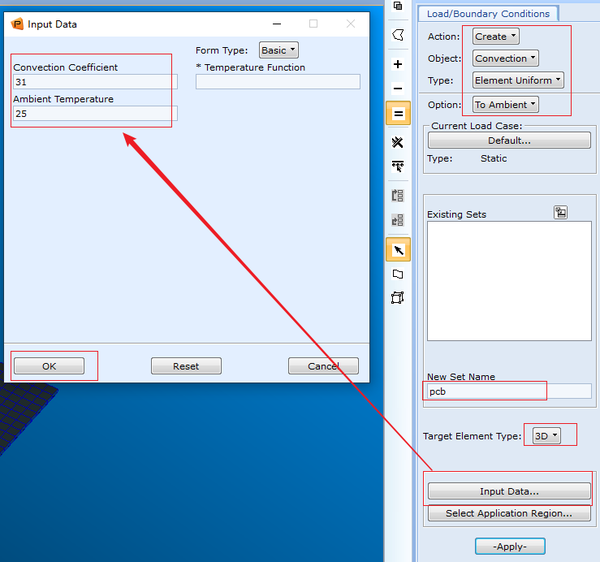Open the Type dropdown set to Element Uniform
Image resolution: width=600 pixels, height=562 pixels.
click(518, 80)
